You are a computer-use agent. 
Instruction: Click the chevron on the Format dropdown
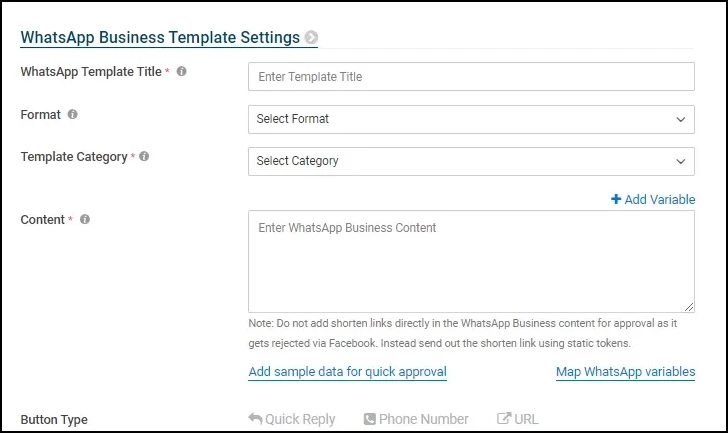681,120
